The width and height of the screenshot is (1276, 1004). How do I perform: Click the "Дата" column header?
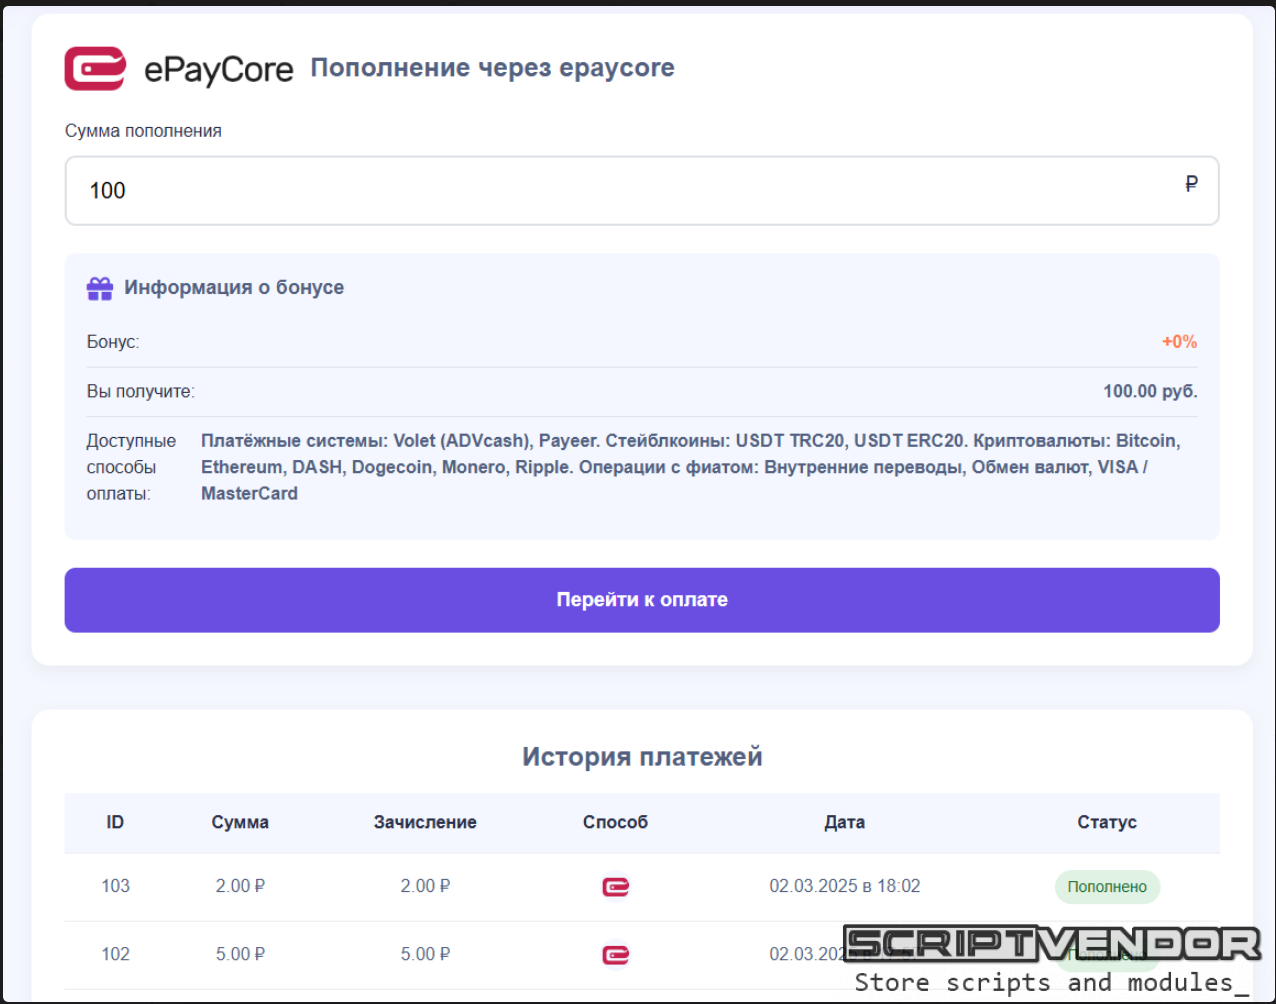[x=845, y=822]
